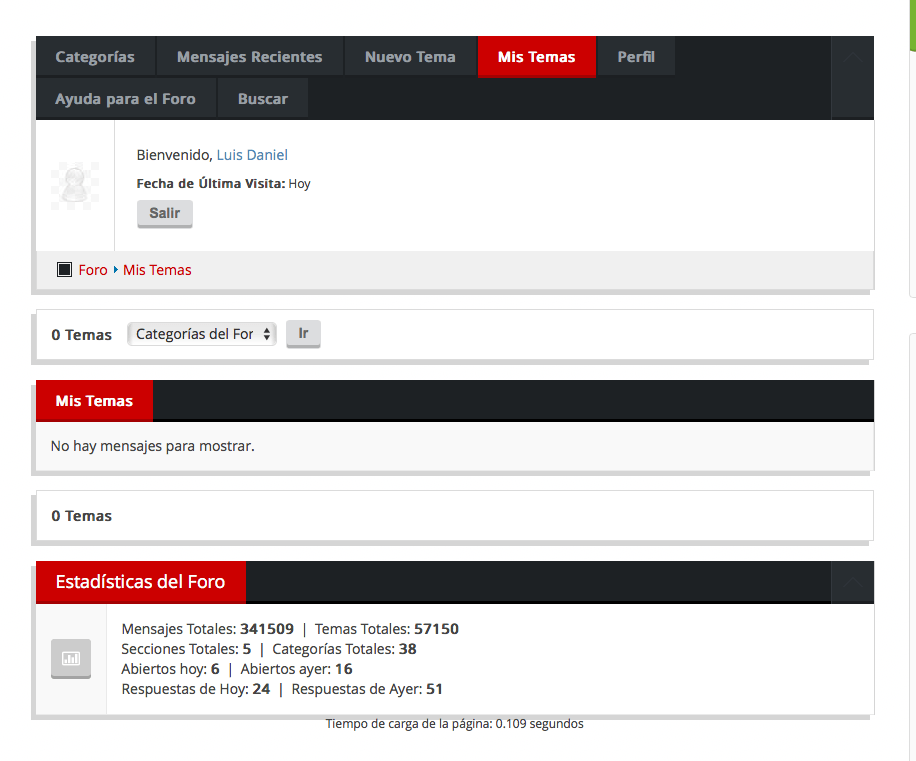Select the Temas Totales value 57150
This screenshot has width=916, height=761.
(x=436, y=629)
